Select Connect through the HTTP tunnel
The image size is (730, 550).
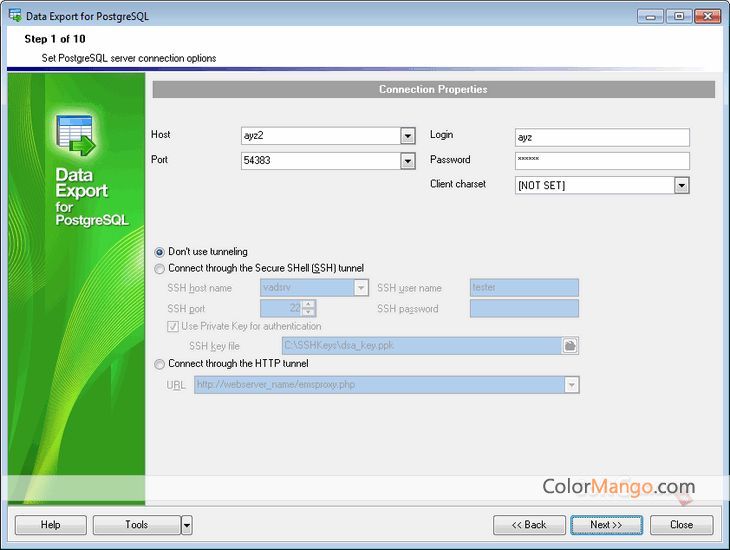pyautogui.click(x=160, y=364)
